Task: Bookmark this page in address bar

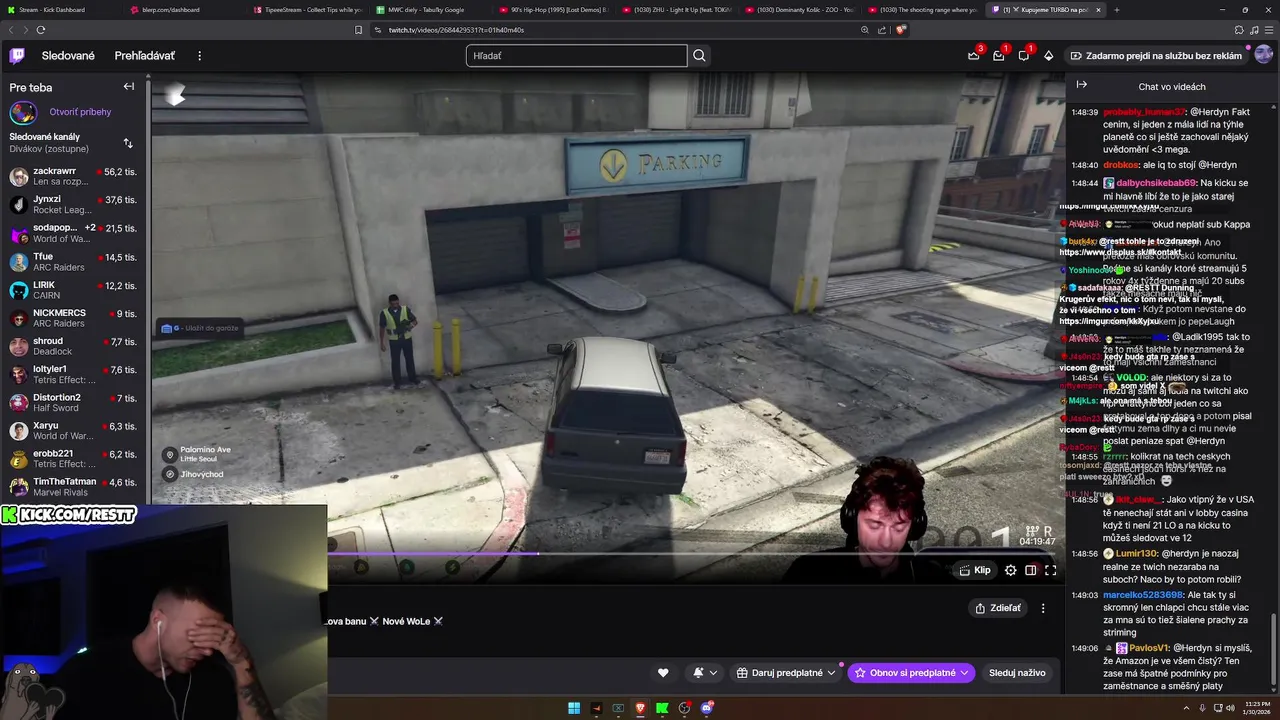Action: tap(359, 30)
